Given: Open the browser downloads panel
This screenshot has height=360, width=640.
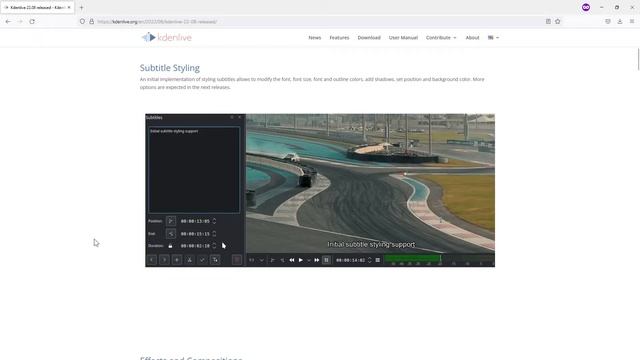Looking at the screenshot, I should [620, 22].
